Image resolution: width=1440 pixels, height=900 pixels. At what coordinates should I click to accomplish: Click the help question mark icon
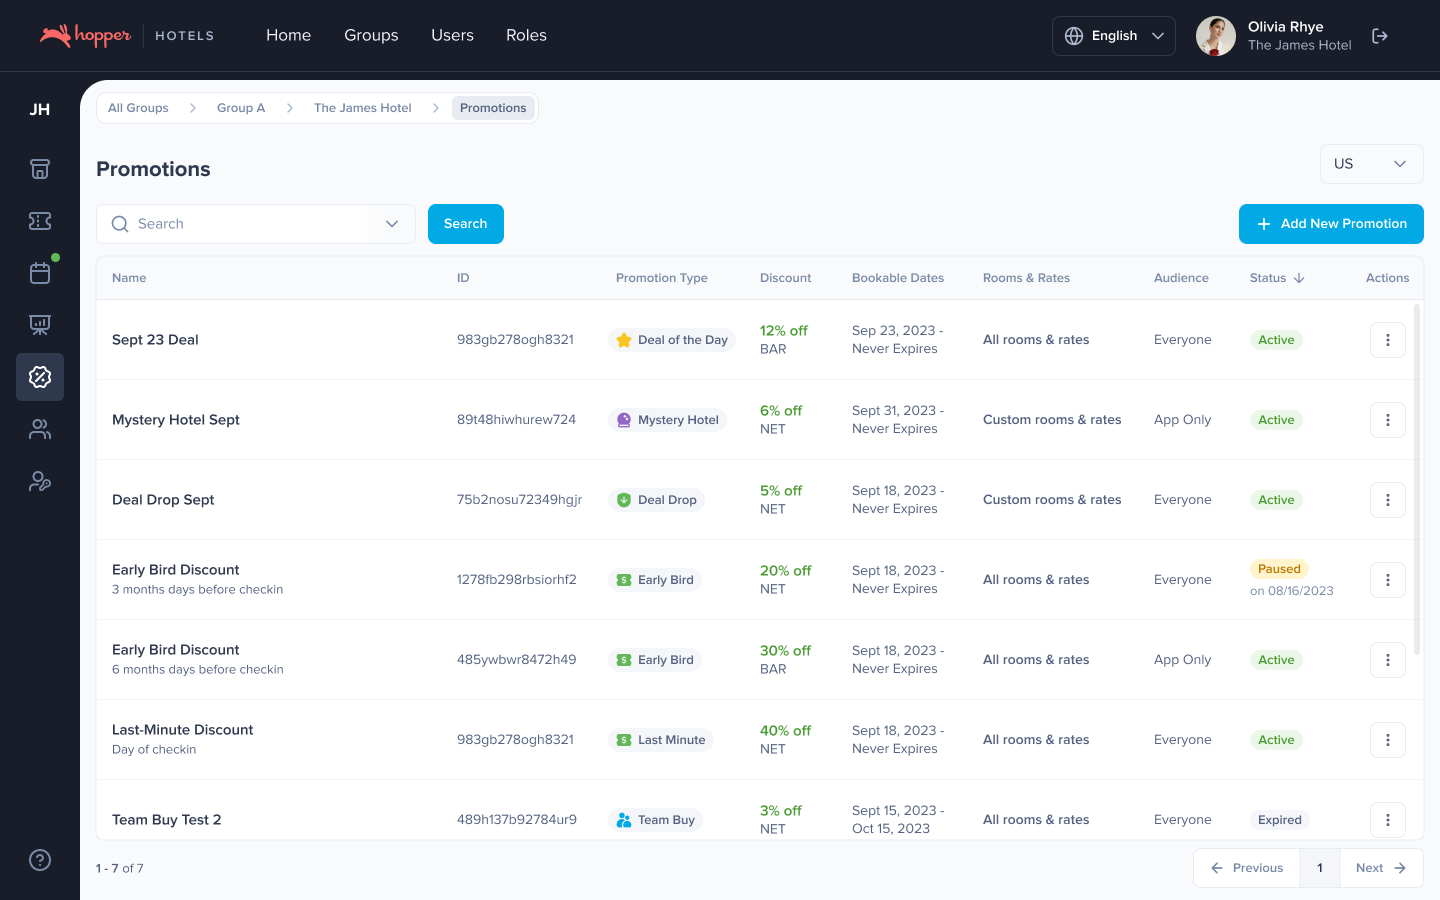coord(40,860)
